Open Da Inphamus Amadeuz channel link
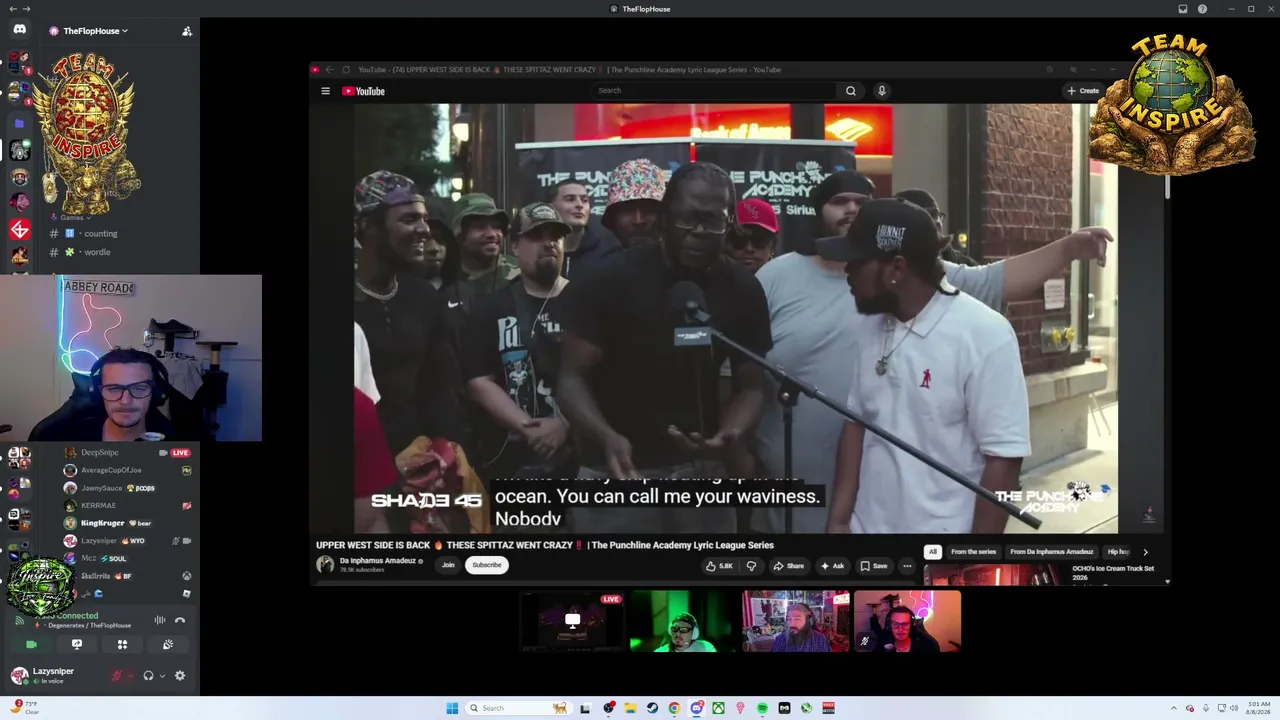1280x720 pixels. [x=377, y=561]
